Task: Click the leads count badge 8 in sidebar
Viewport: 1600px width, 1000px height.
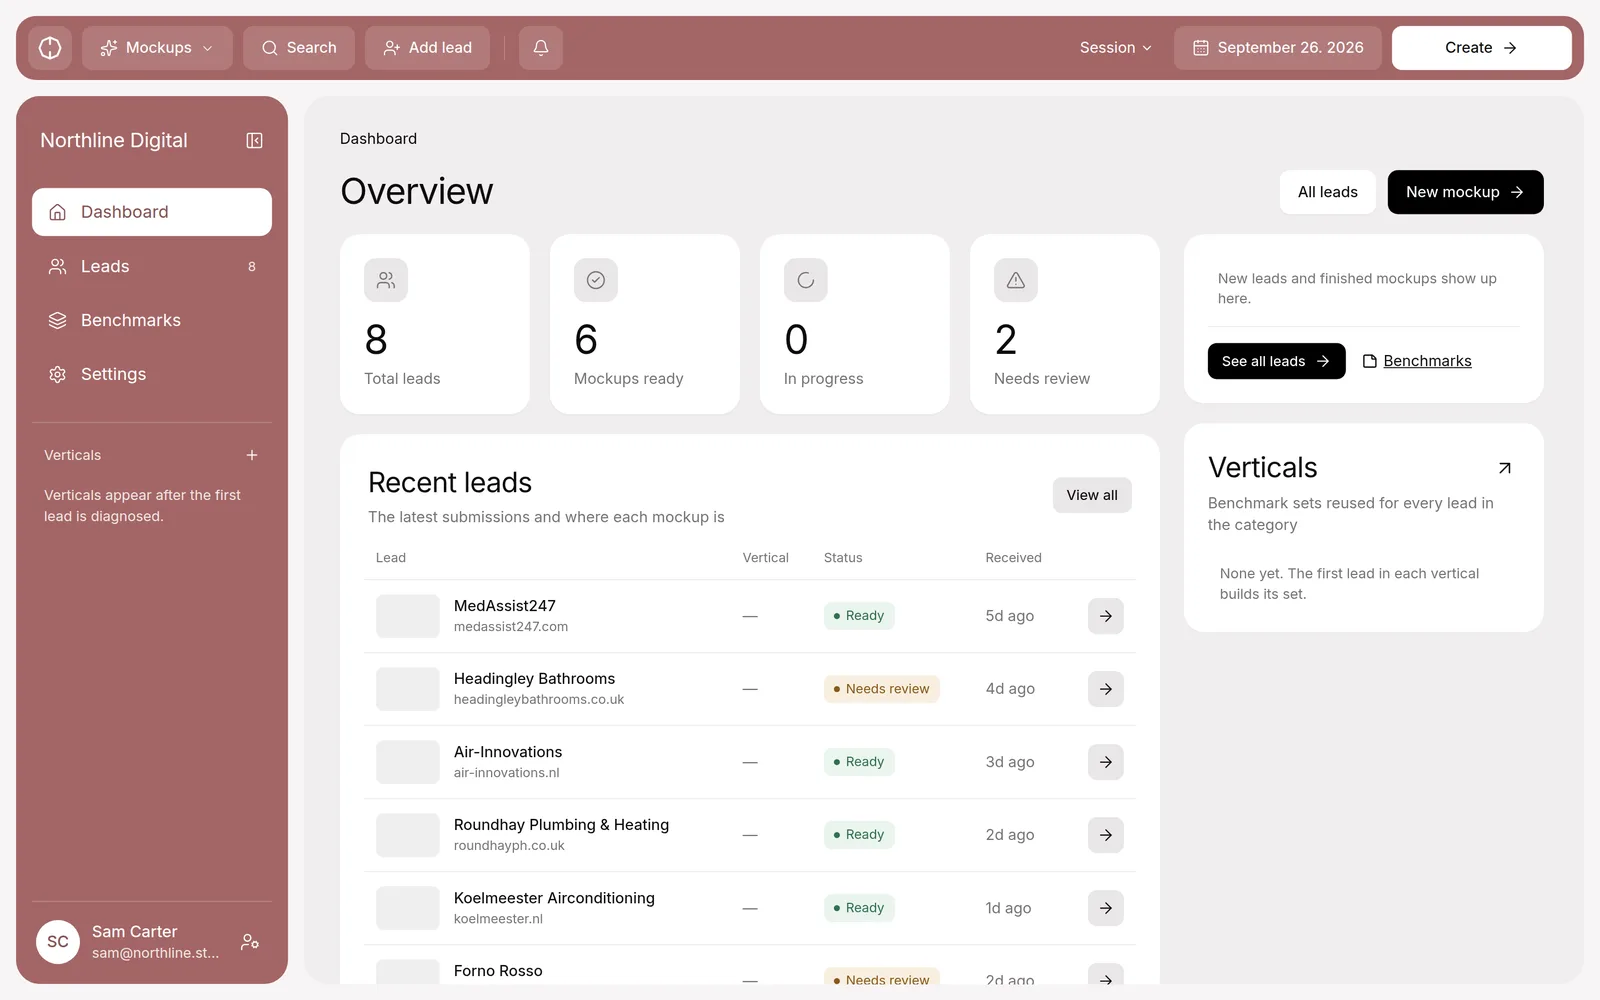Action: pos(252,267)
